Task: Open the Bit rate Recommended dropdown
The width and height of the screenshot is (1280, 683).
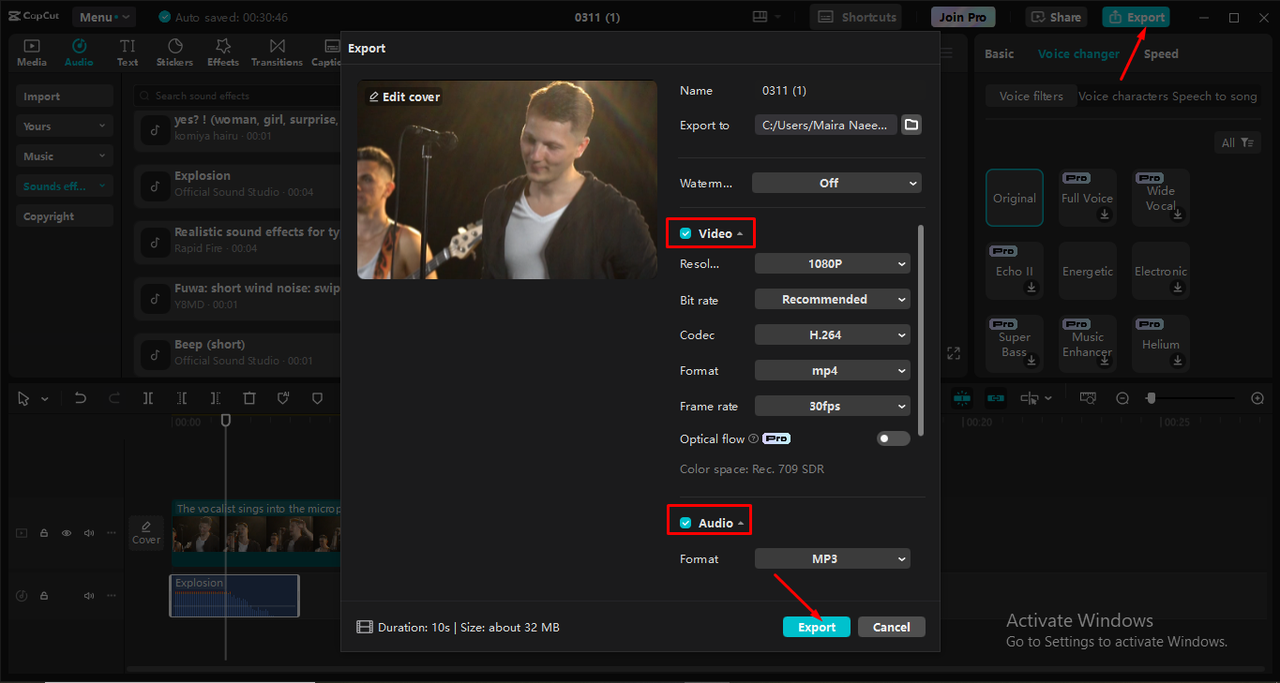Action: tap(832, 299)
